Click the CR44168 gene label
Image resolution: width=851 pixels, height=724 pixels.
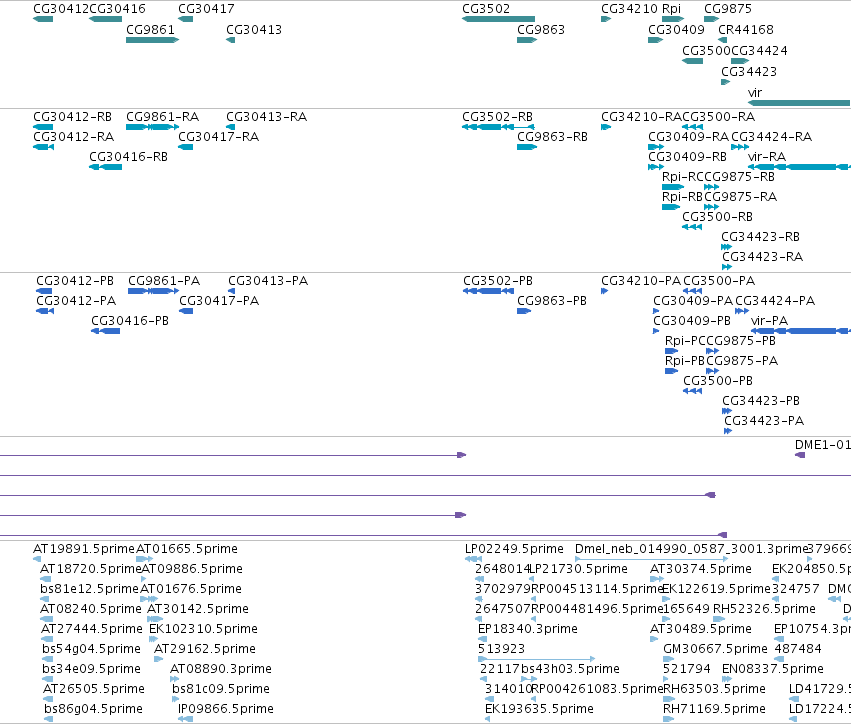click(x=746, y=30)
